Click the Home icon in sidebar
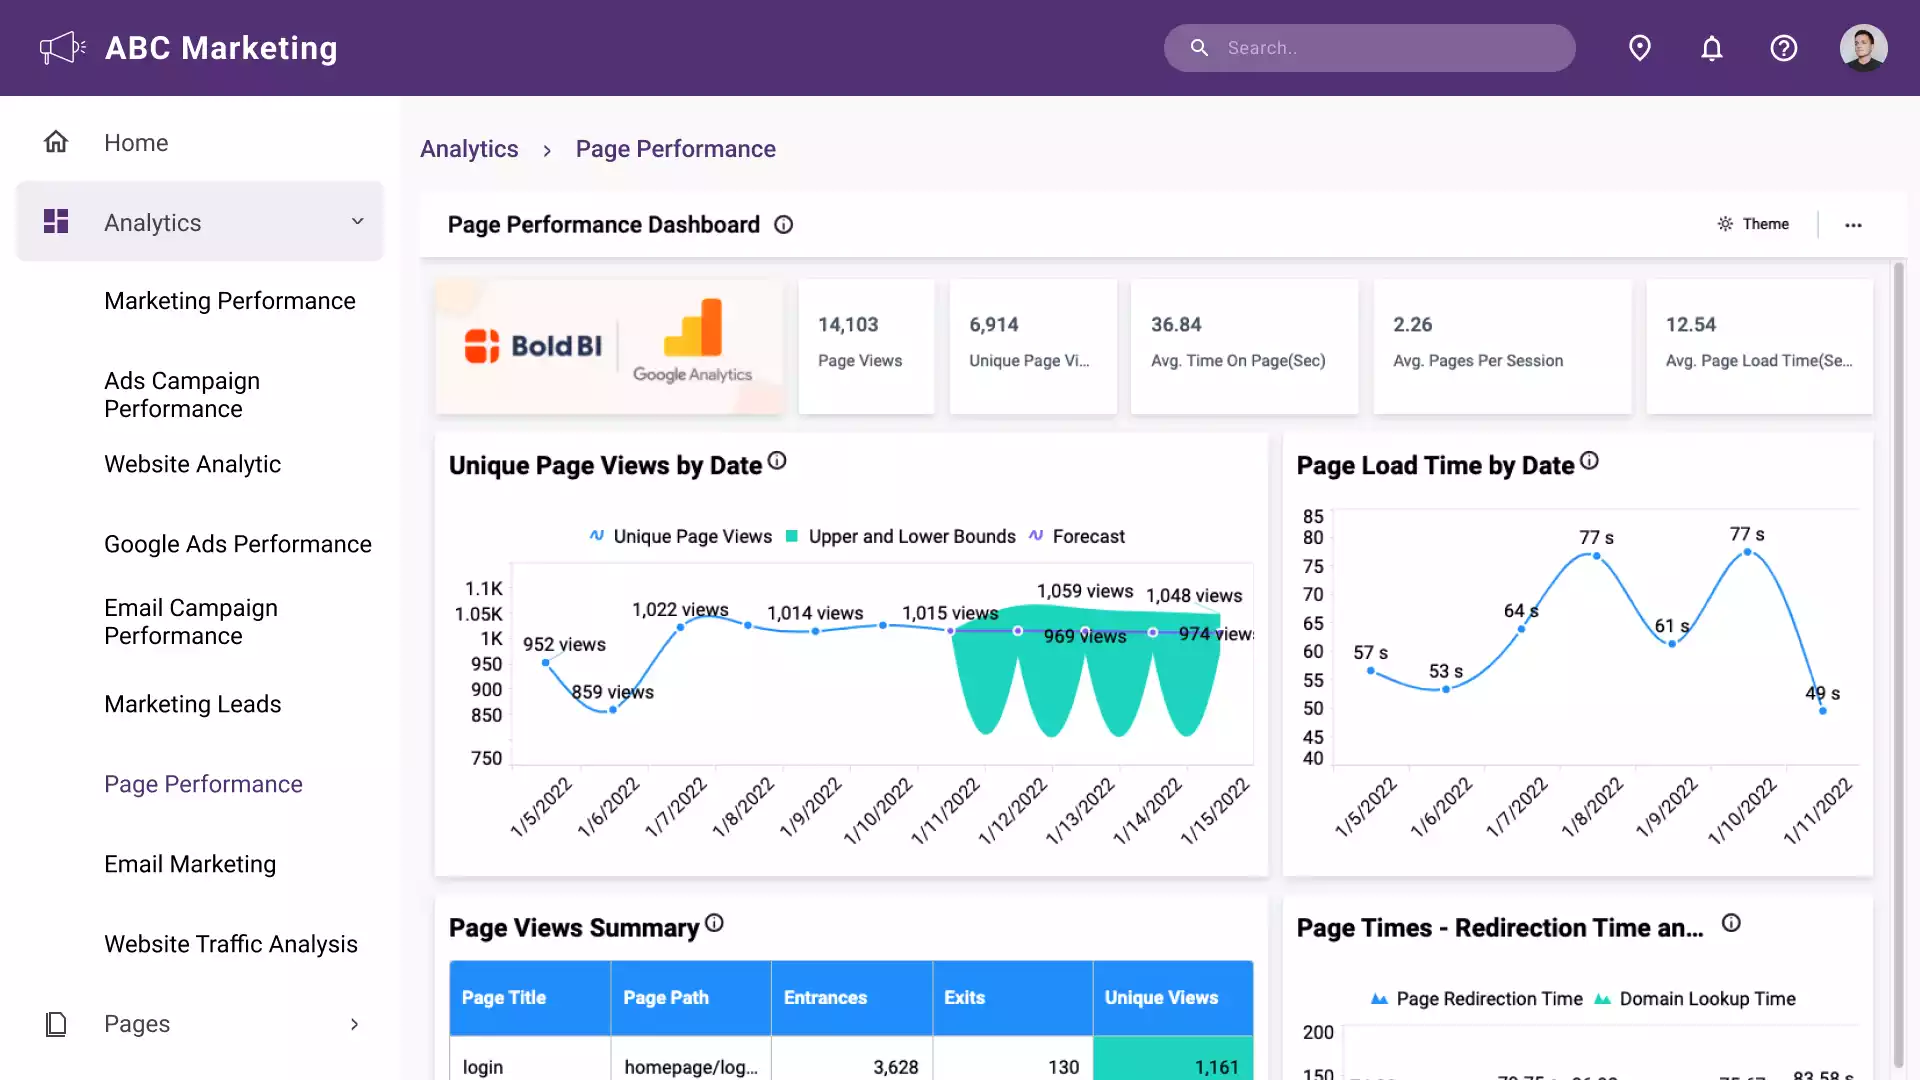 tap(56, 142)
